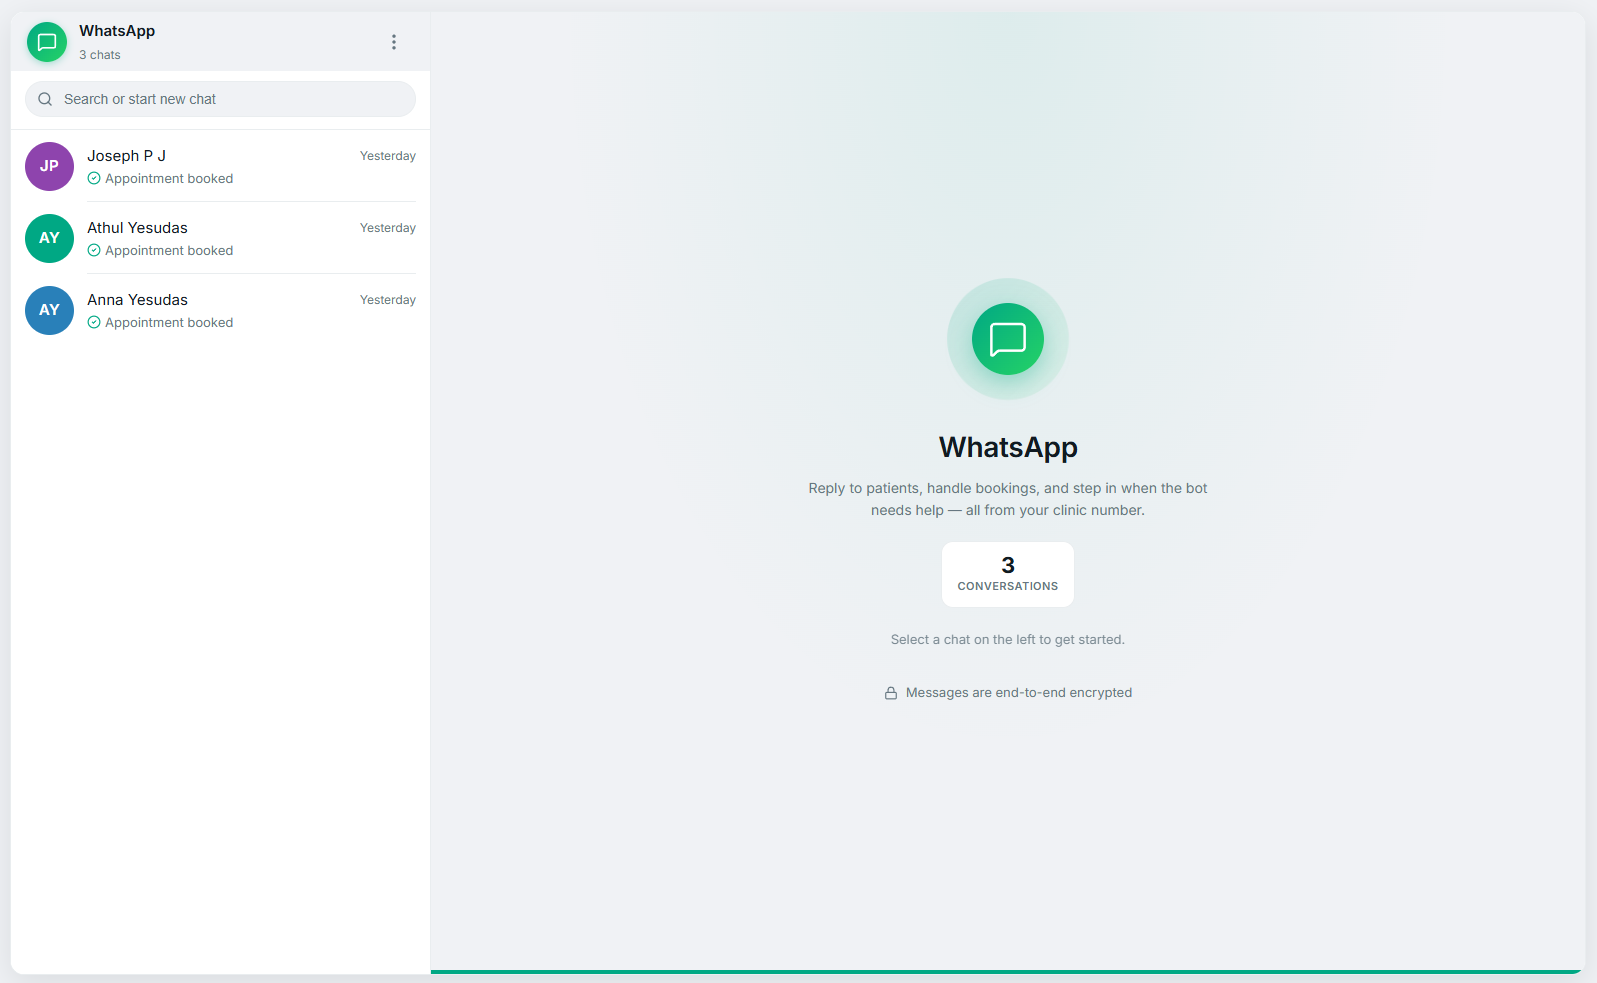Open the Athul Yesudas chat
This screenshot has height=983, width=1597.
220,238
